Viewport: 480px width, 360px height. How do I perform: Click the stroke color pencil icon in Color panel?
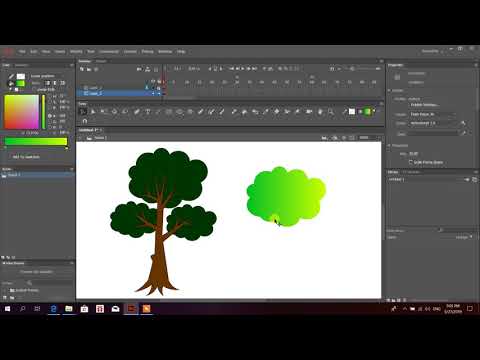click(12, 76)
